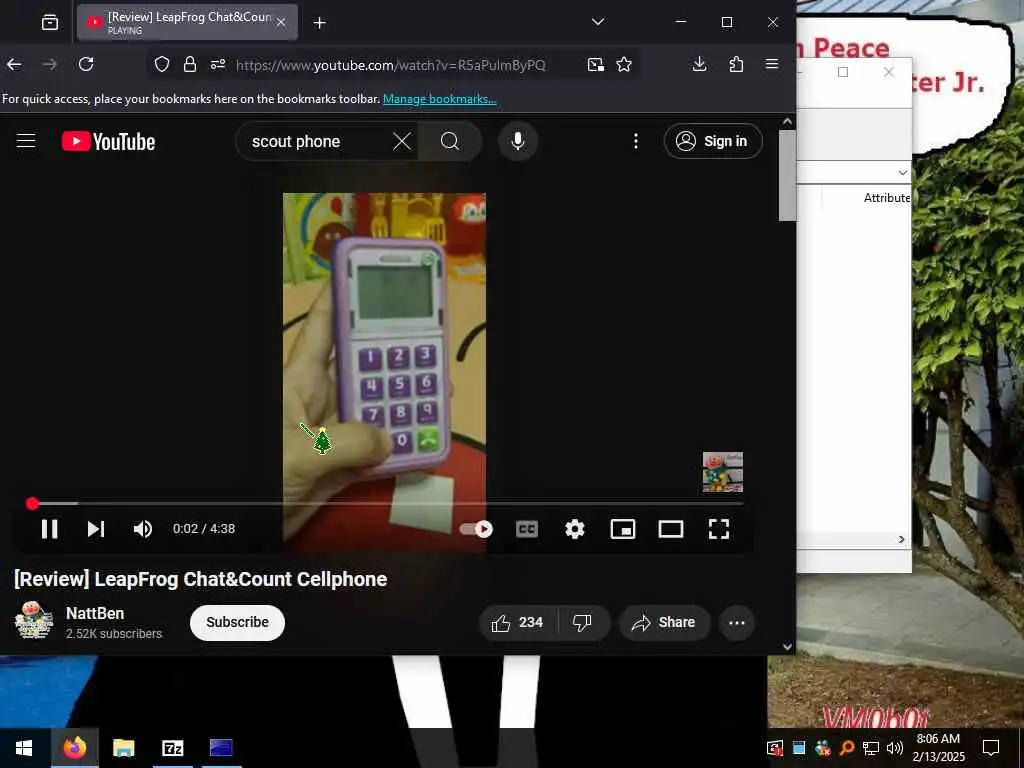
Task: Open 7-Zip taskbar button
Action: pos(172,748)
